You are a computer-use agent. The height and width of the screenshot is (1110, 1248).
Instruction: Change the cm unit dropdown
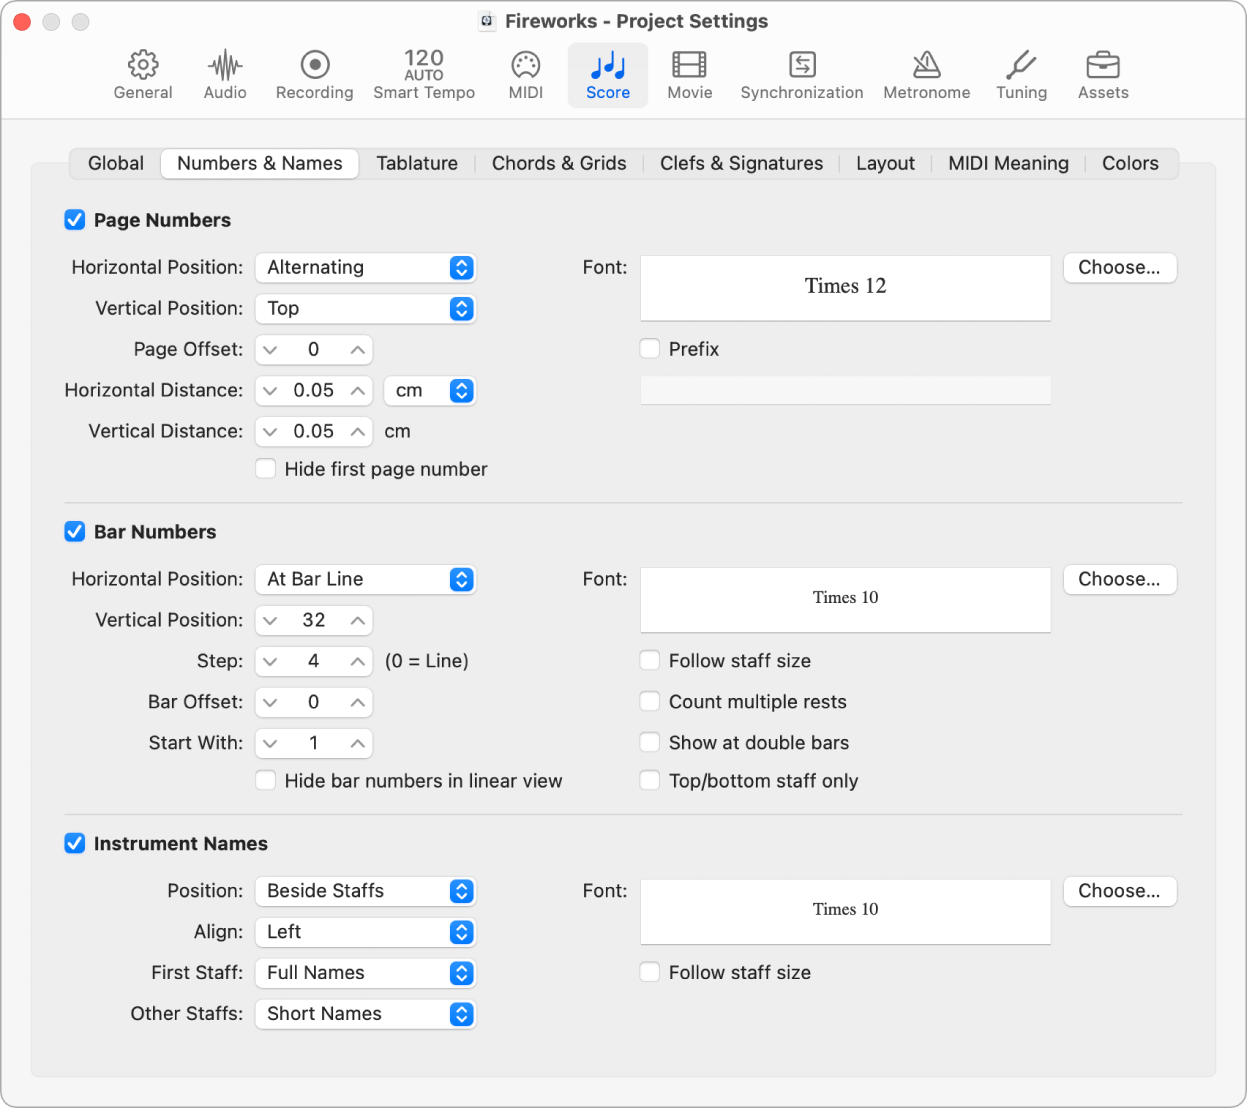point(430,390)
